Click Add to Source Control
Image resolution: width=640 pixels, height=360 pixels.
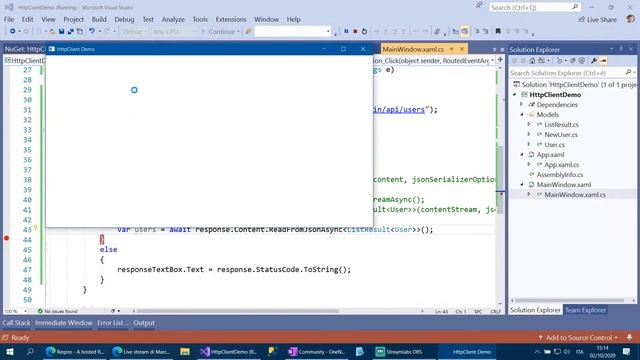(x=578, y=338)
